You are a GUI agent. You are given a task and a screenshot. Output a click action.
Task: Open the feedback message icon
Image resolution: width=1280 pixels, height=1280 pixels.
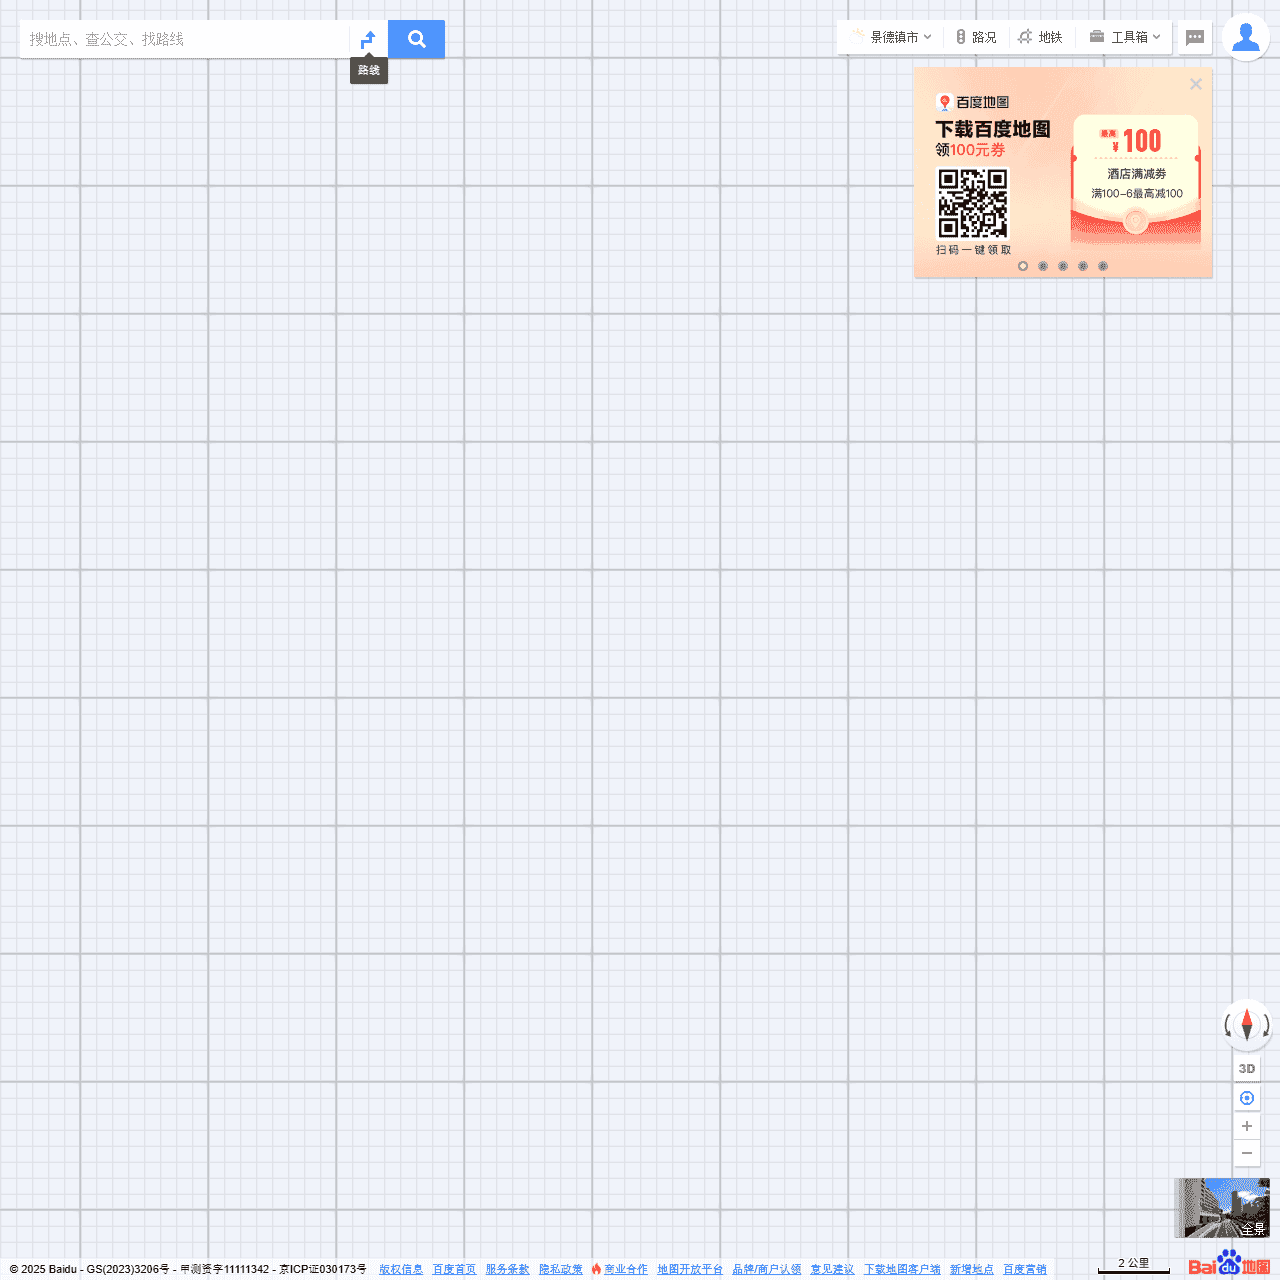pyautogui.click(x=1194, y=38)
